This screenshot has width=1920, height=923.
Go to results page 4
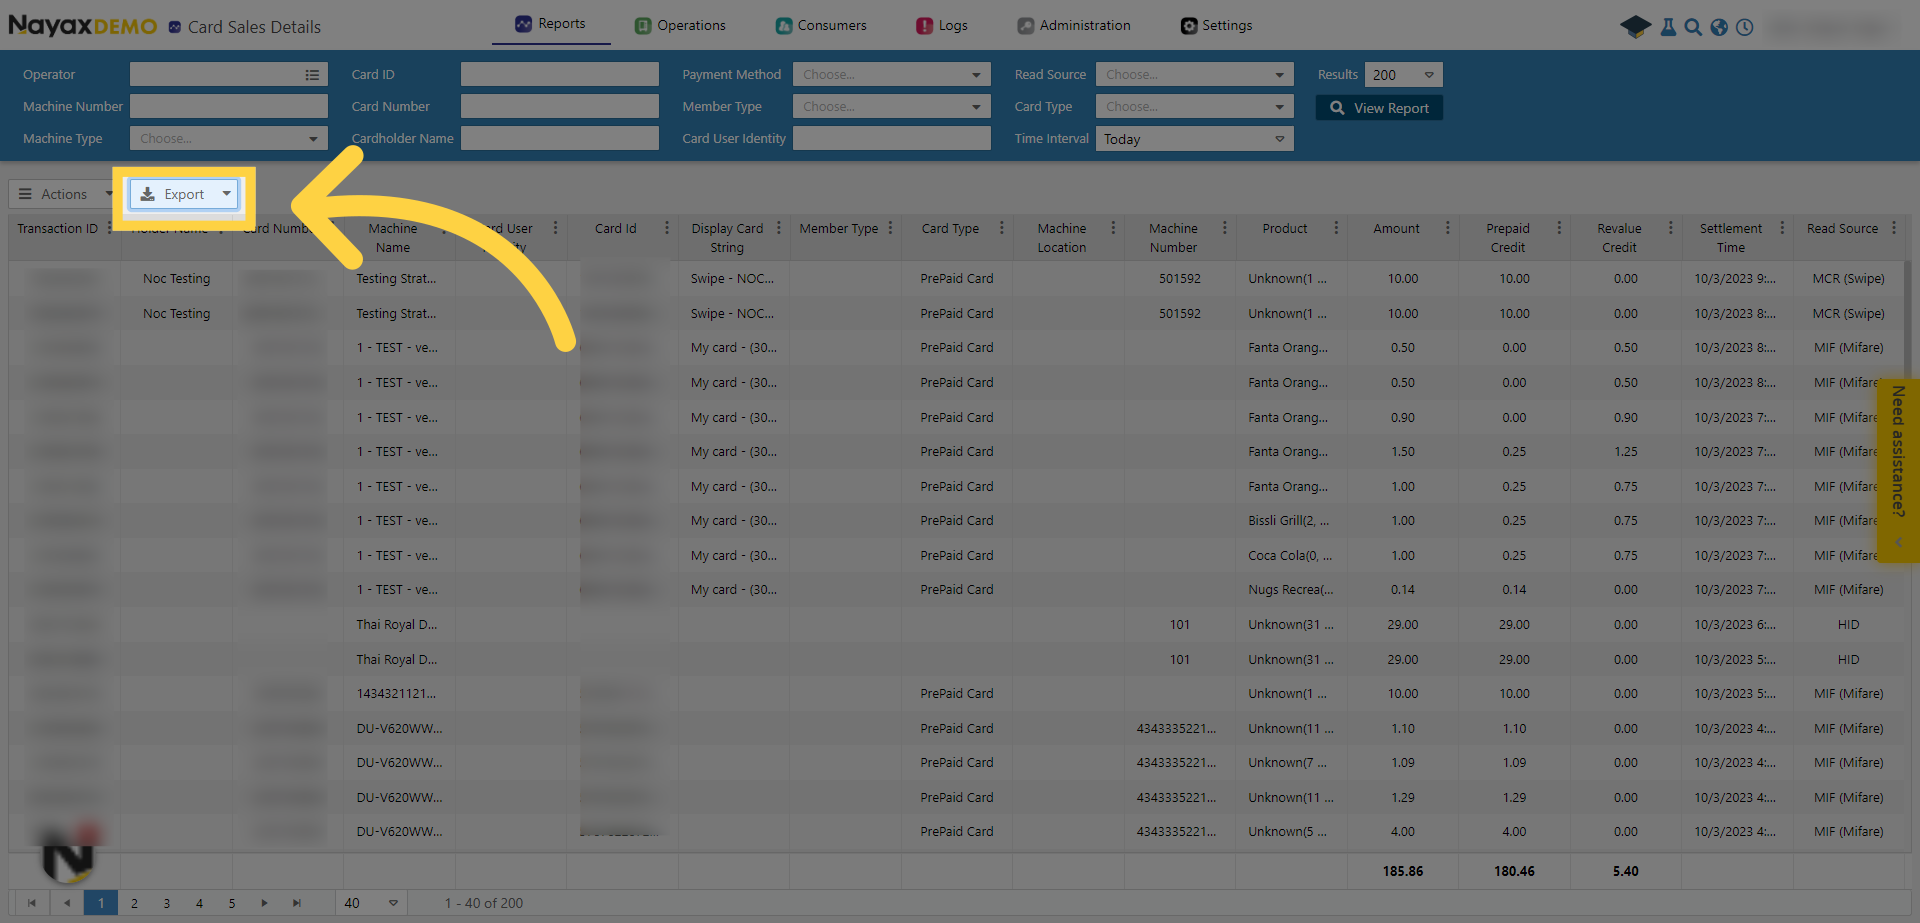[199, 903]
